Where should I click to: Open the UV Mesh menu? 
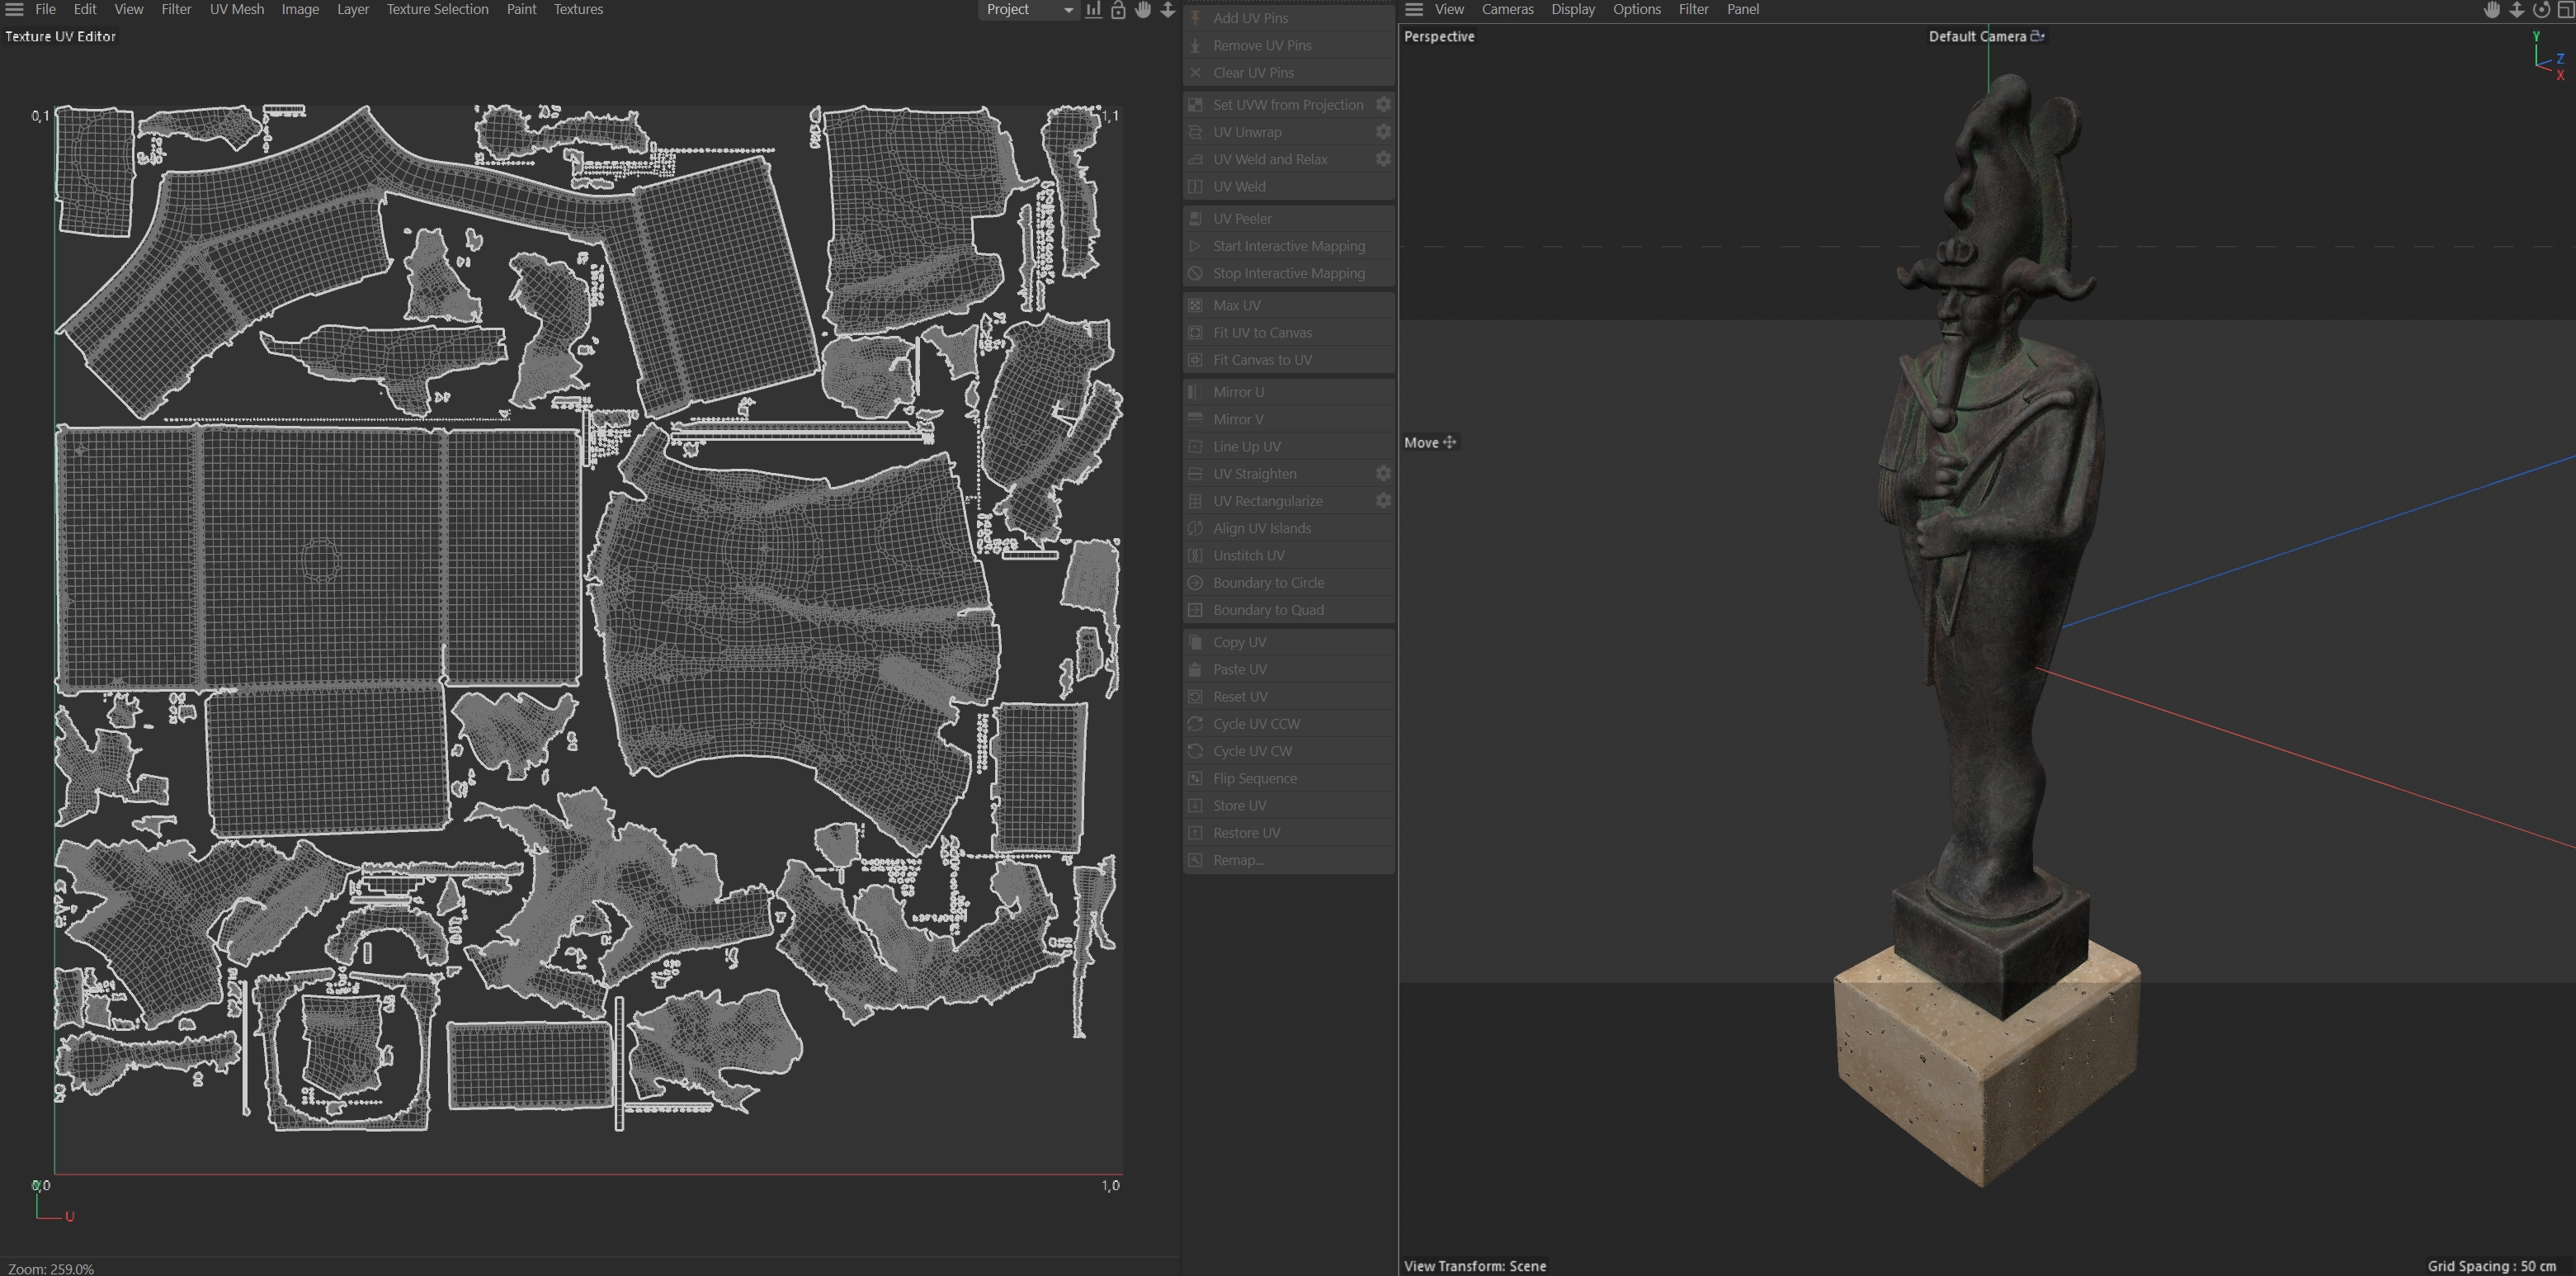[x=237, y=9]
